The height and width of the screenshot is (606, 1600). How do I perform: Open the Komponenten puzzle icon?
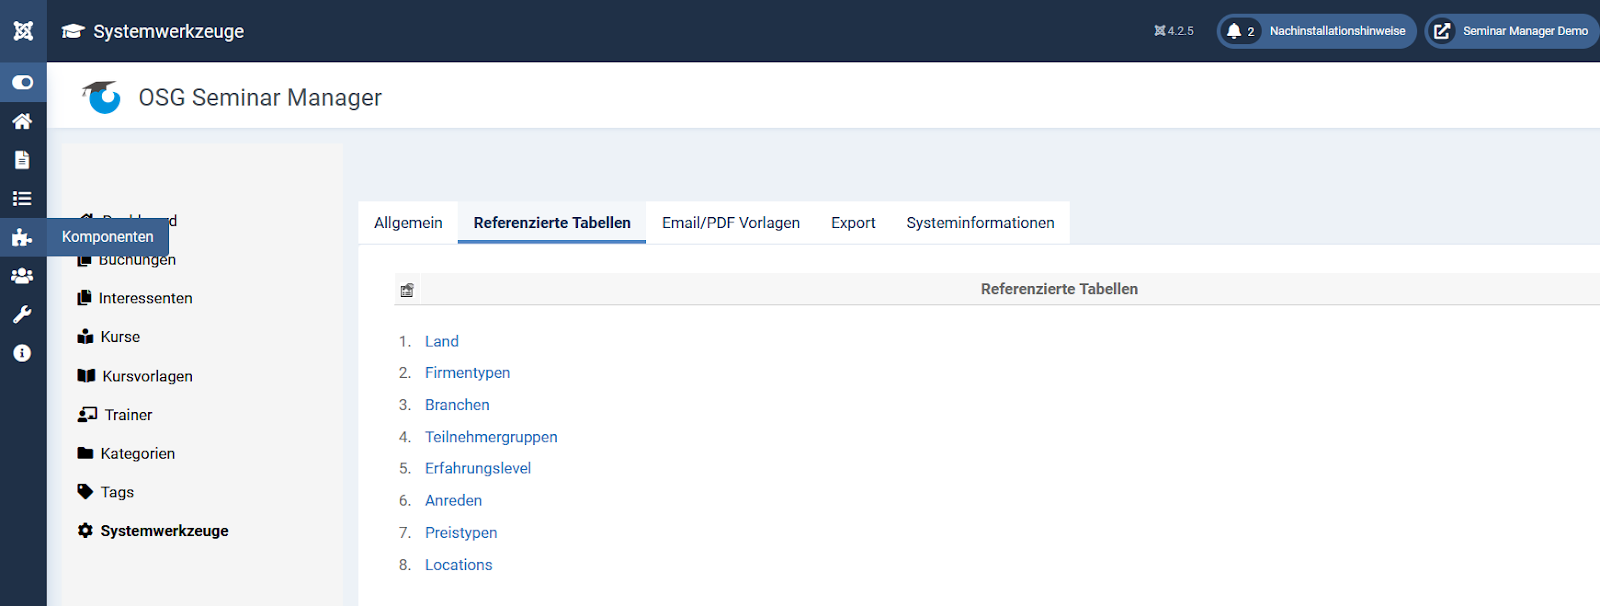[x=22, y=237]
